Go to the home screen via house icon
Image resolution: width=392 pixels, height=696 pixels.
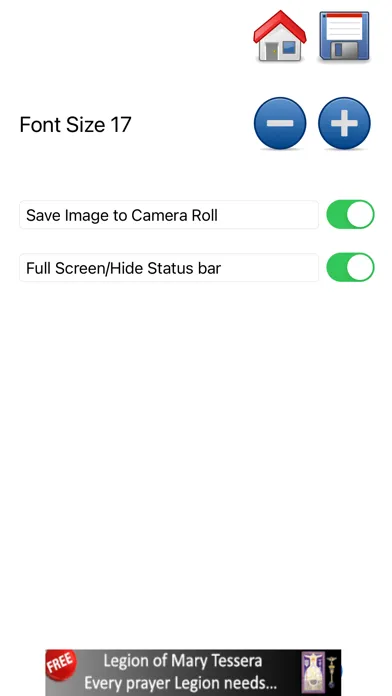coord(280,36)
